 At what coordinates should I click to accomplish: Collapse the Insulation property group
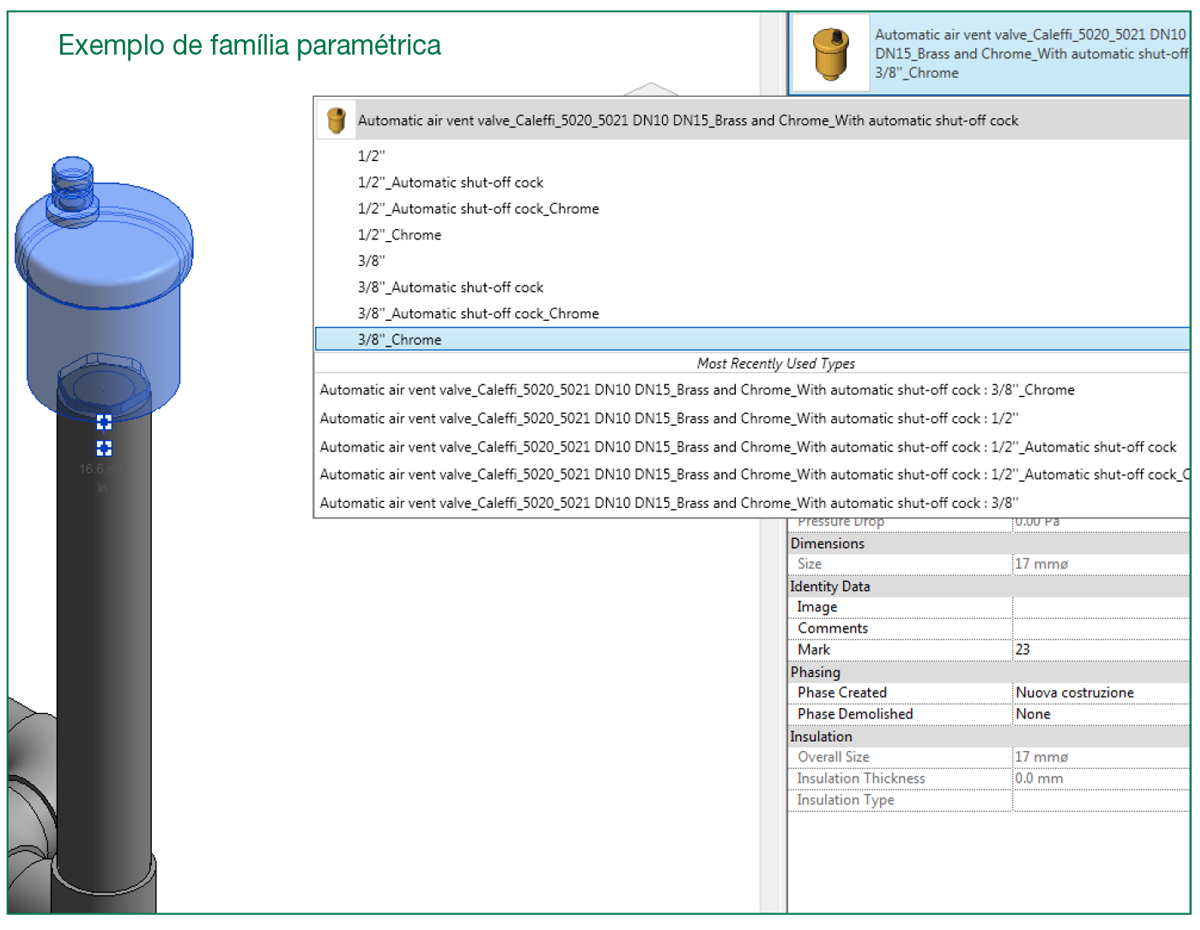click(x=821, y=737)
